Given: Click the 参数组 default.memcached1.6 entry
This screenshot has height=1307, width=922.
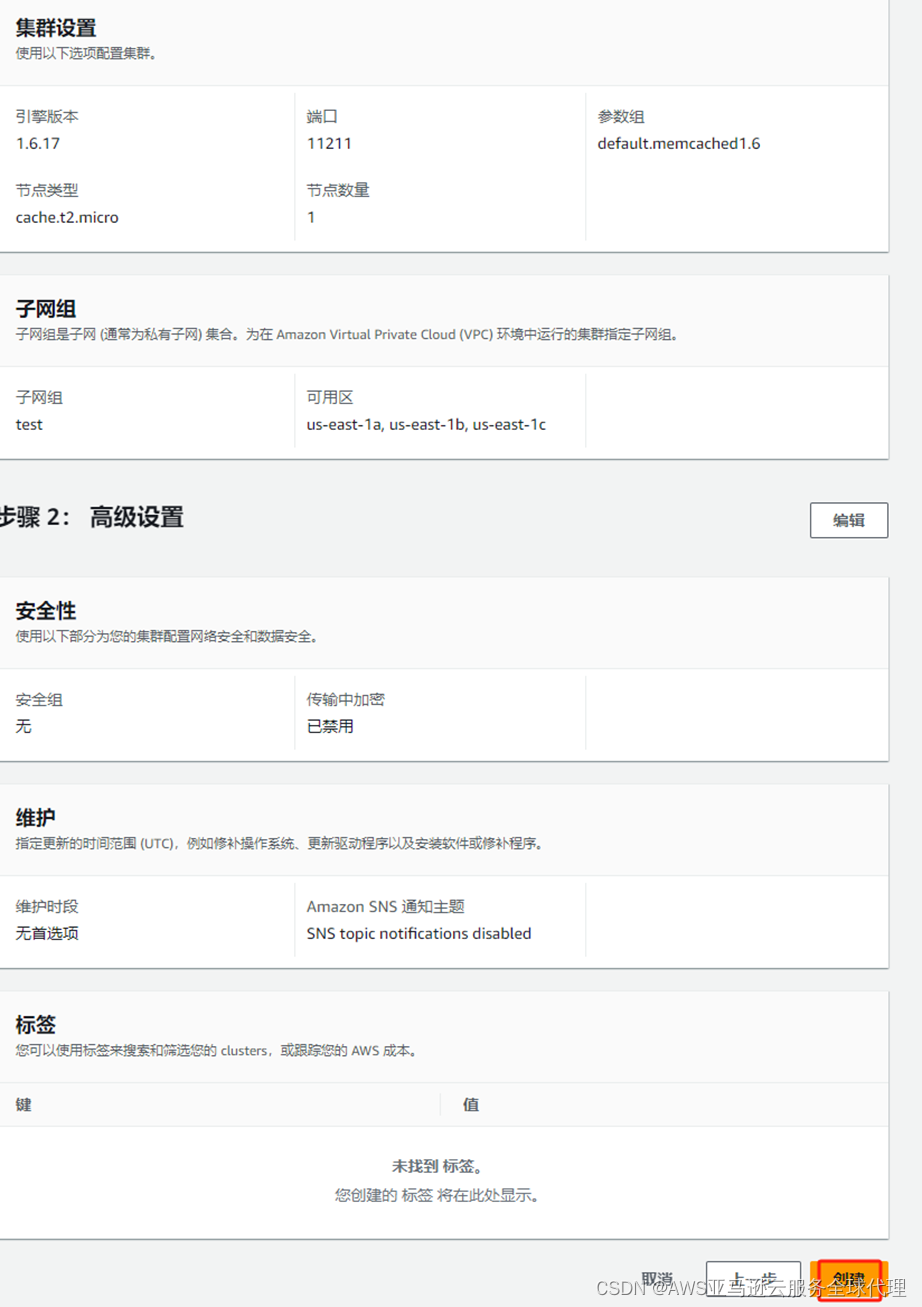Looking at the screenshot, I should pos(677,143).
